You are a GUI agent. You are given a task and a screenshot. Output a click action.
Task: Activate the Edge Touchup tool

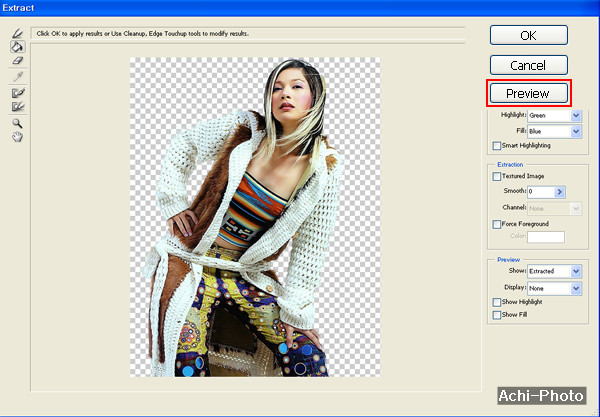[17, 106]
